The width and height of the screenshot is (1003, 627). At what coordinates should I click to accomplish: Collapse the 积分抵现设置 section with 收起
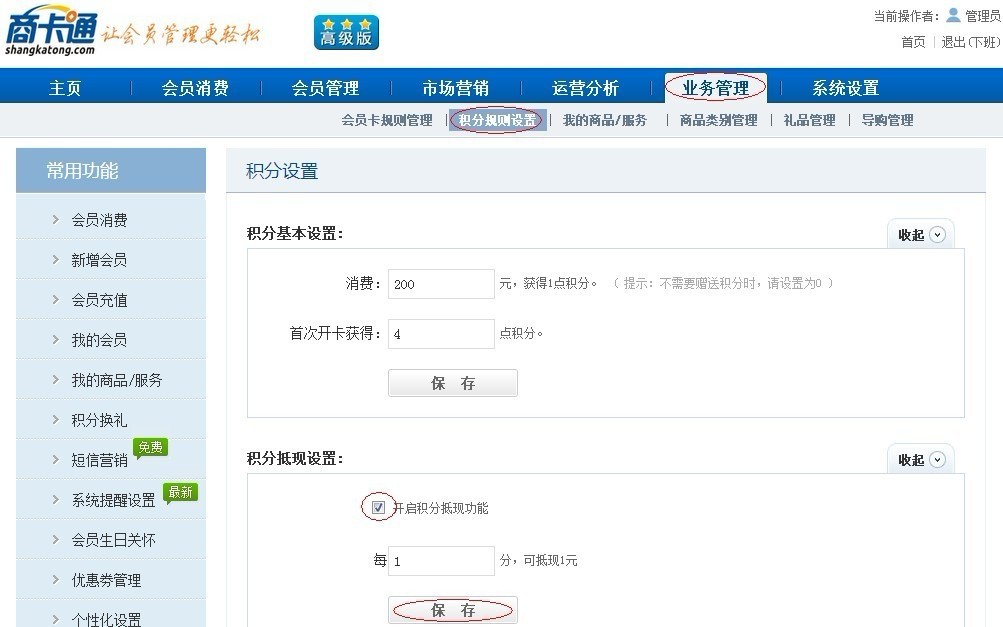pos(920,460)
